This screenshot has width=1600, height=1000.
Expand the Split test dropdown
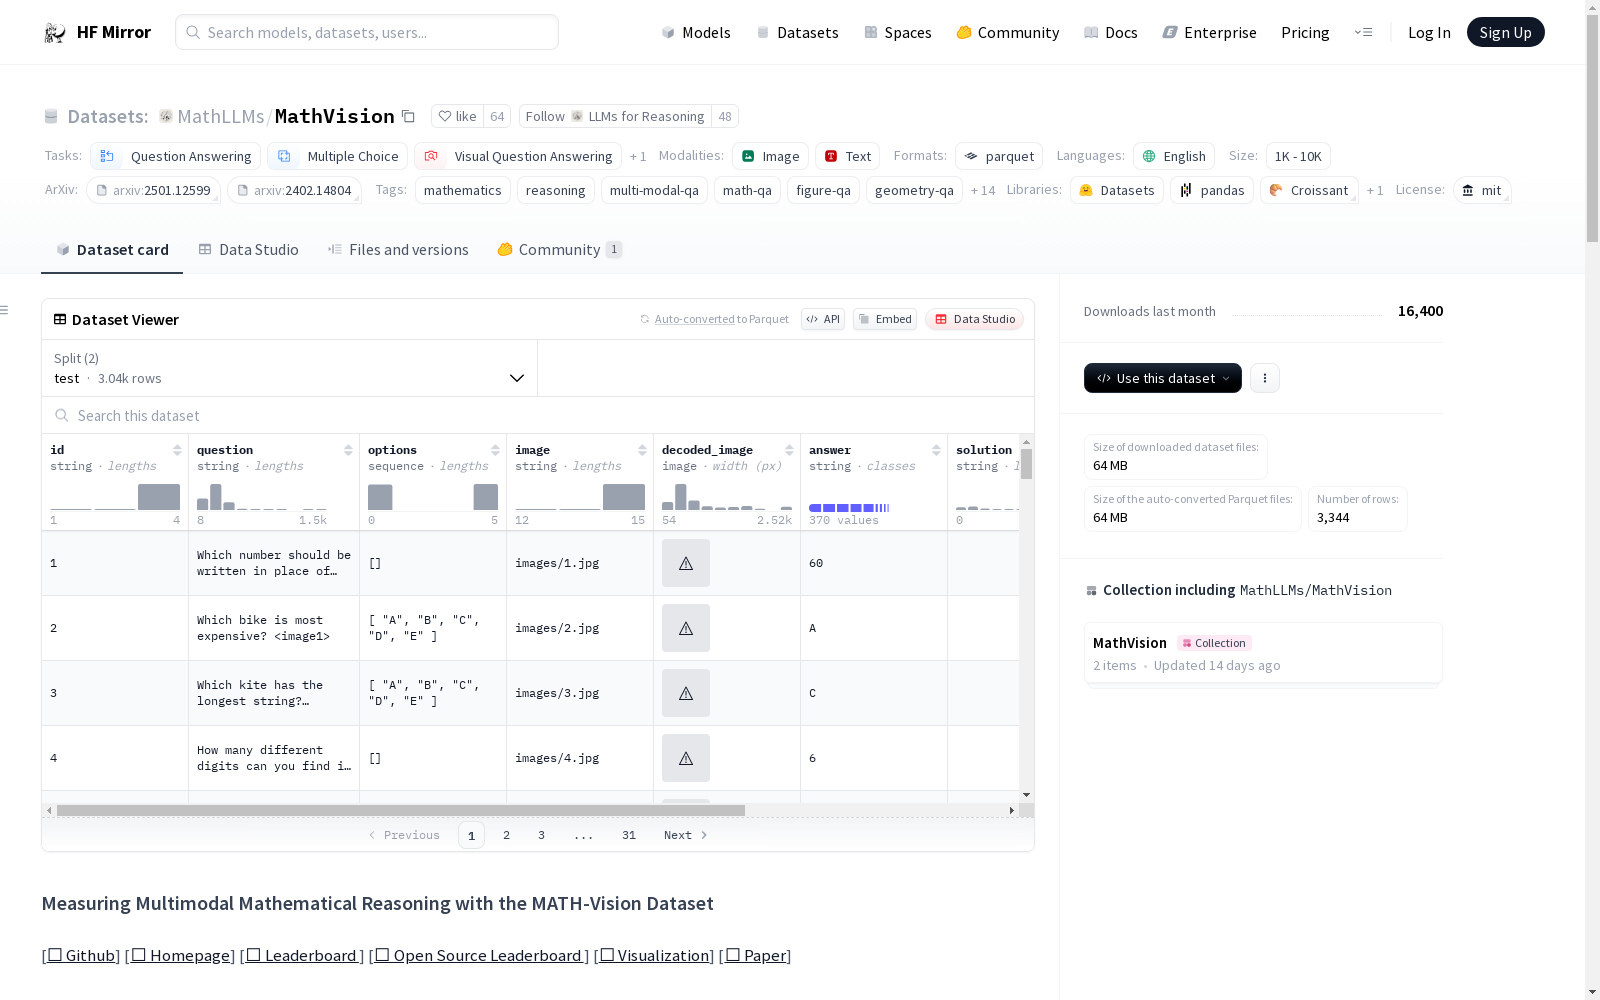[290, 368]
